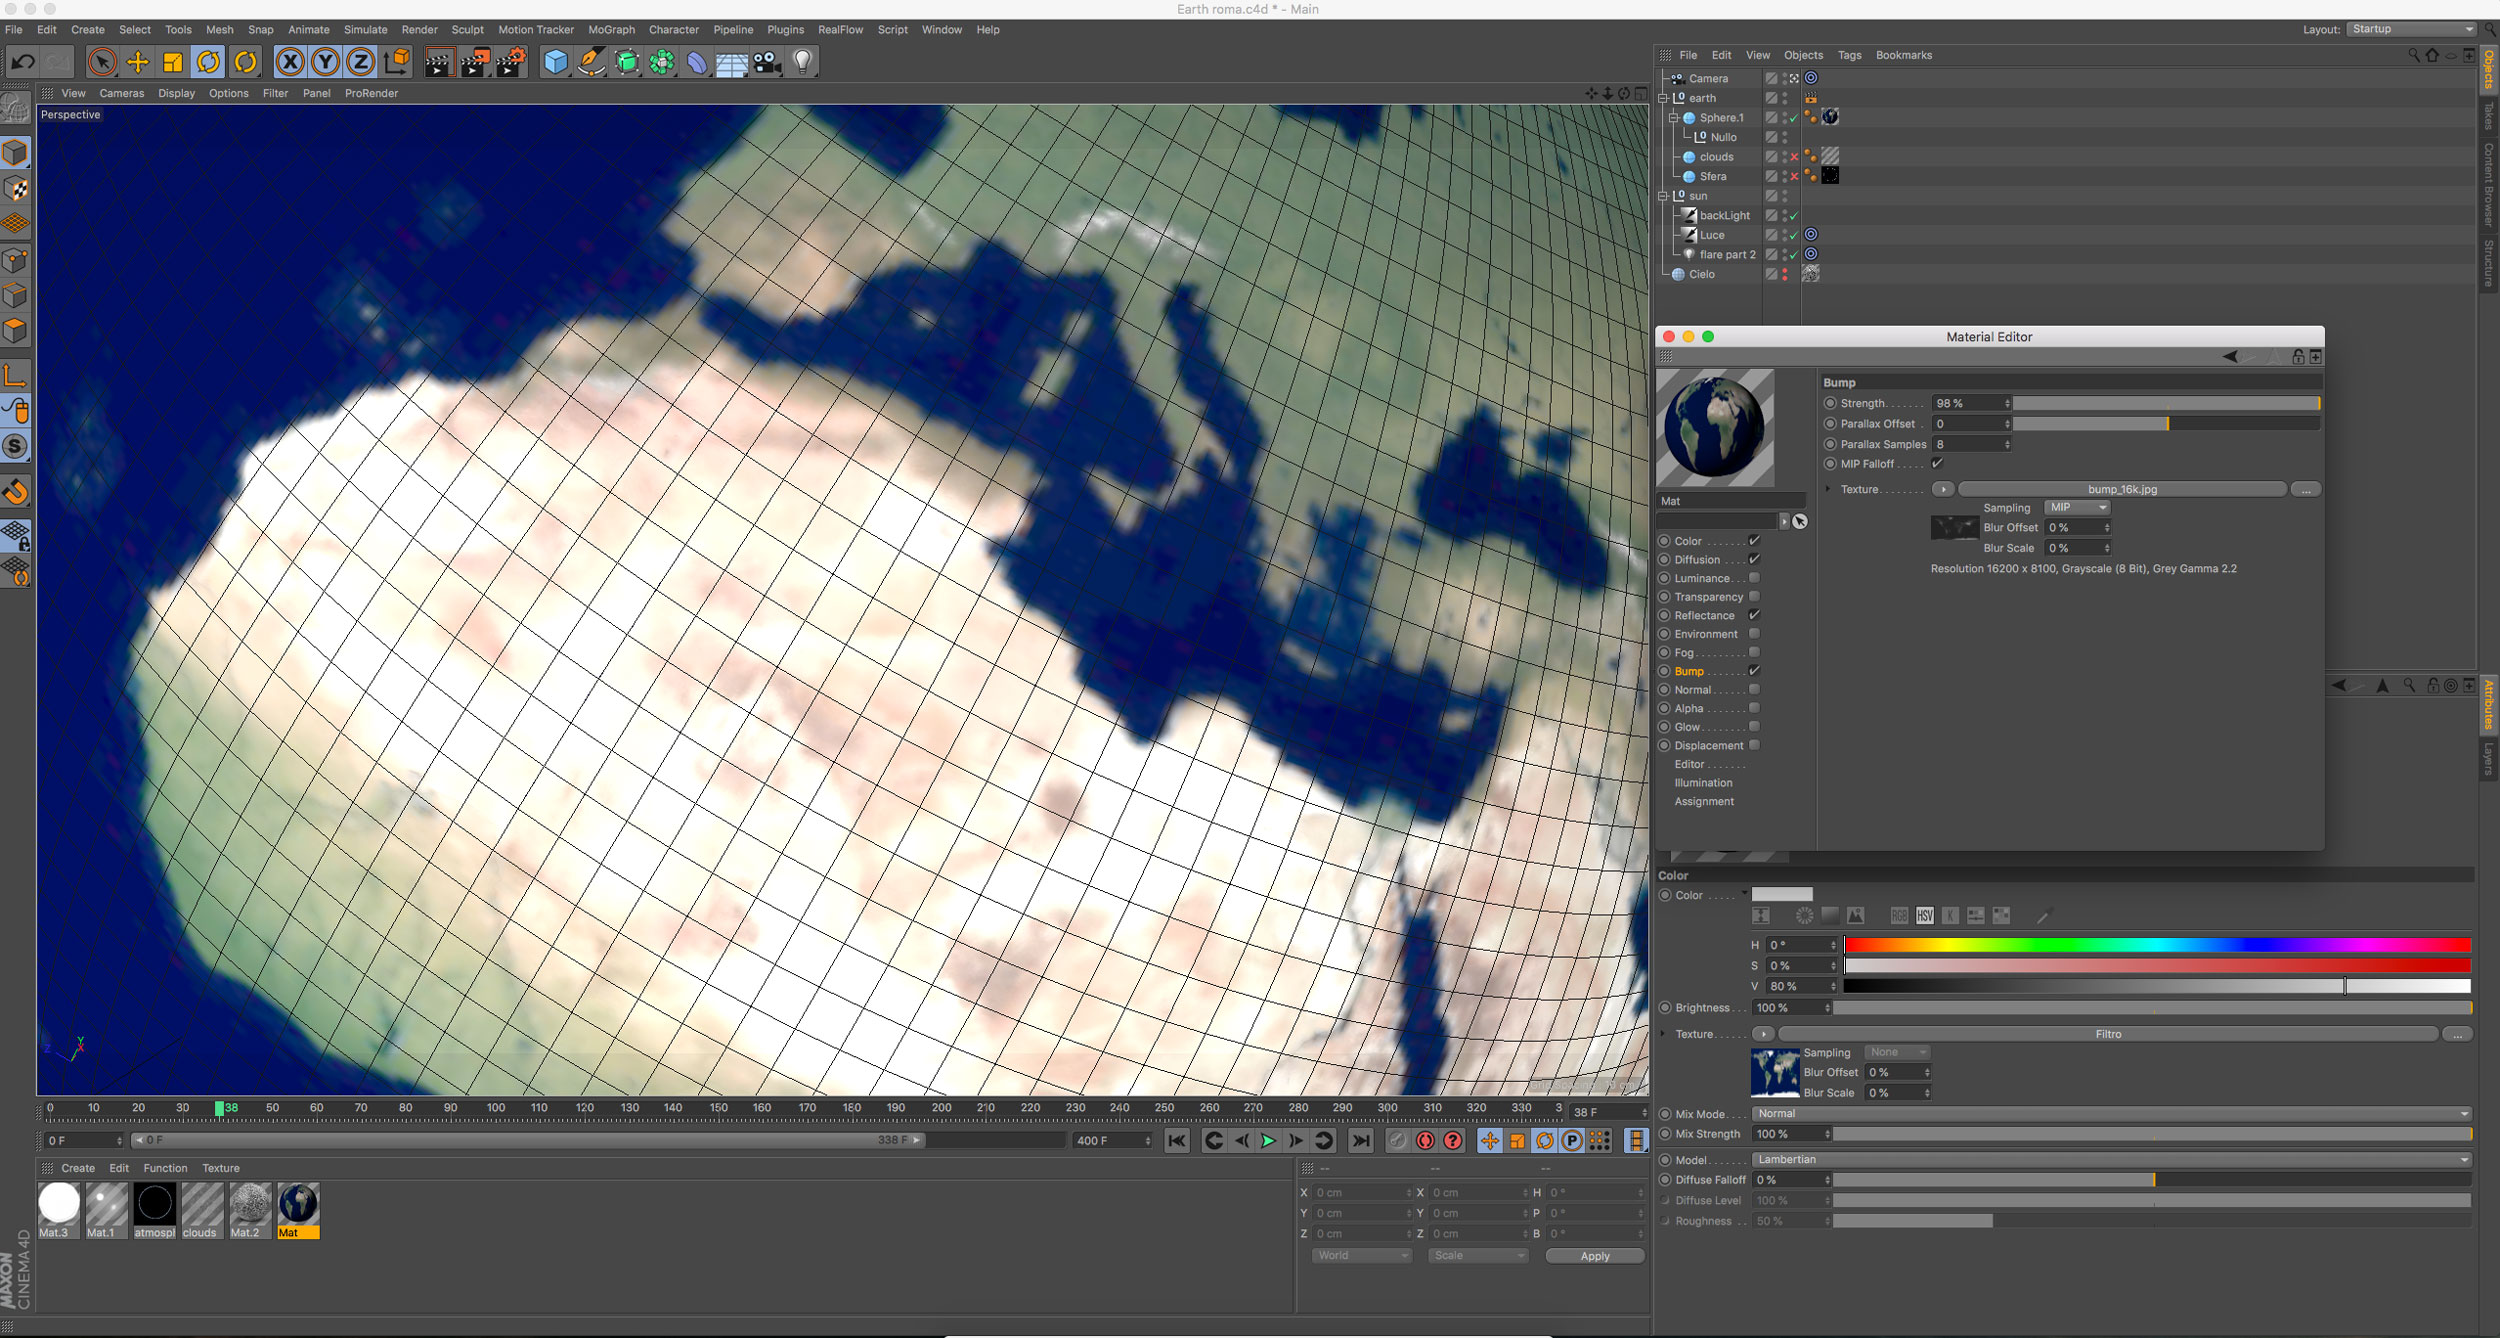The image size is (2500, 1338).
Task: Enable the Luminance channel checkbox
Action: (x=1754, y=578)
